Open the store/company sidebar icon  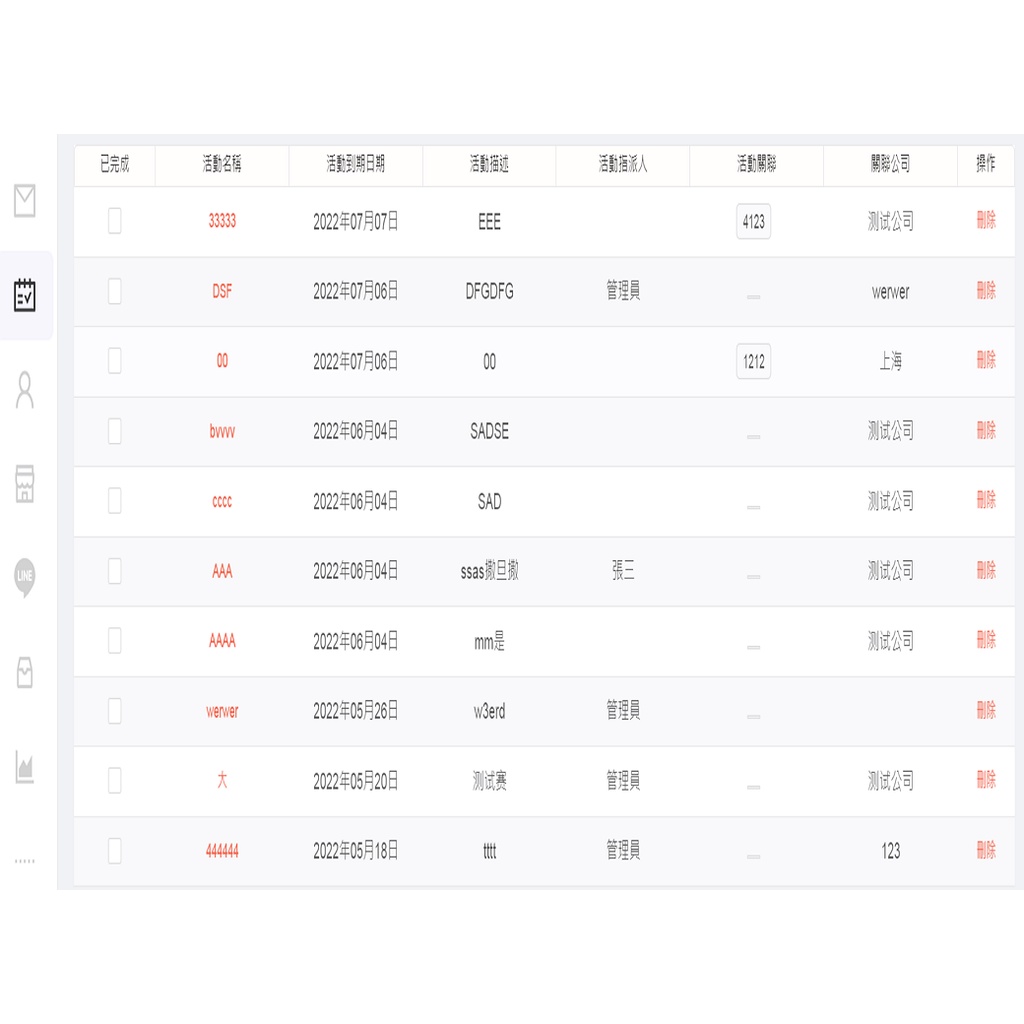pos(25,484)
